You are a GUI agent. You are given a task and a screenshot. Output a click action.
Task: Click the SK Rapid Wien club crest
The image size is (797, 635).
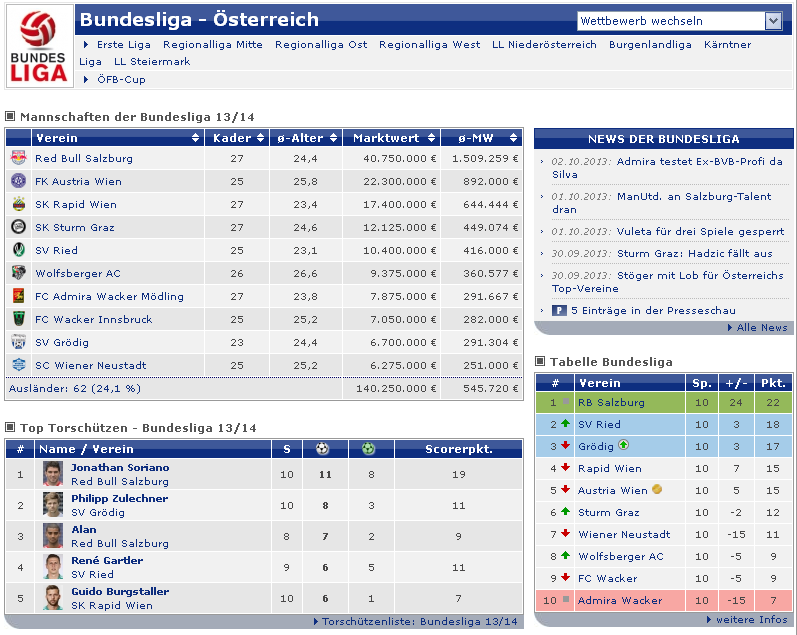[18, 204]
